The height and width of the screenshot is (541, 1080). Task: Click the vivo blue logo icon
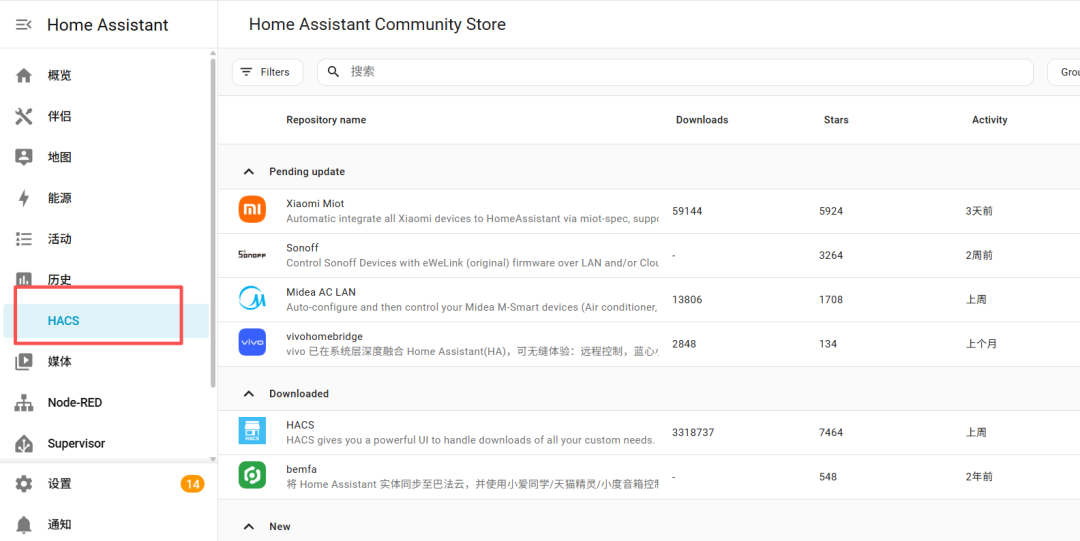pyautogui.click(x=252, y=343)
